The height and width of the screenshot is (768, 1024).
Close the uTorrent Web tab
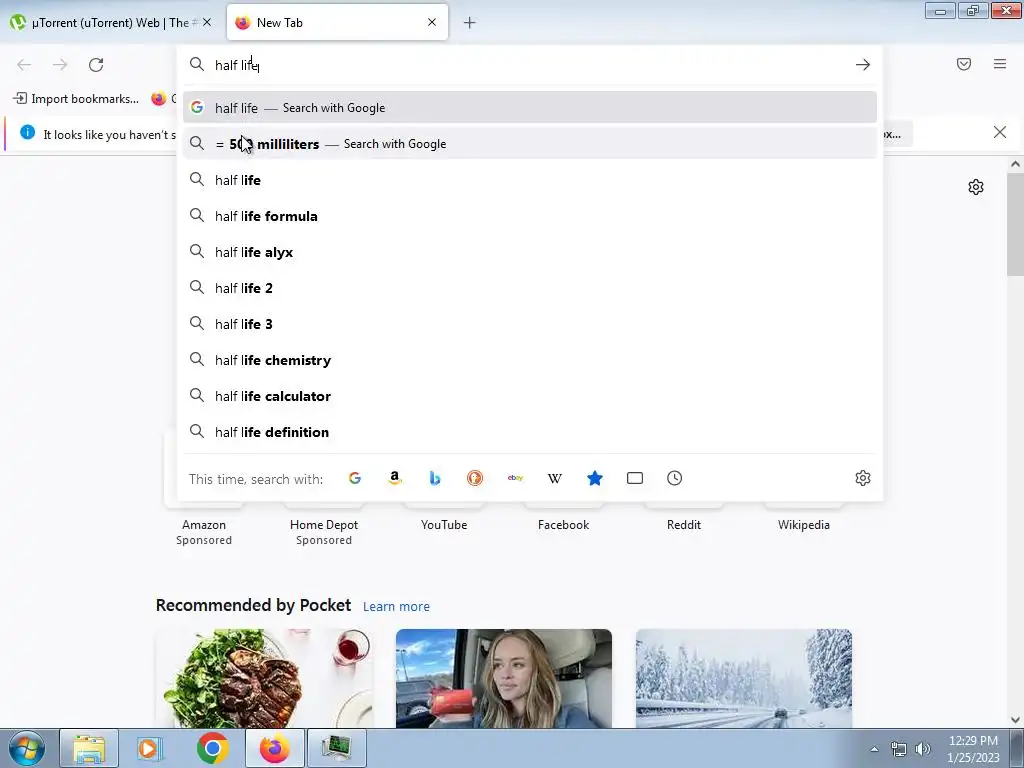[207, 22]
